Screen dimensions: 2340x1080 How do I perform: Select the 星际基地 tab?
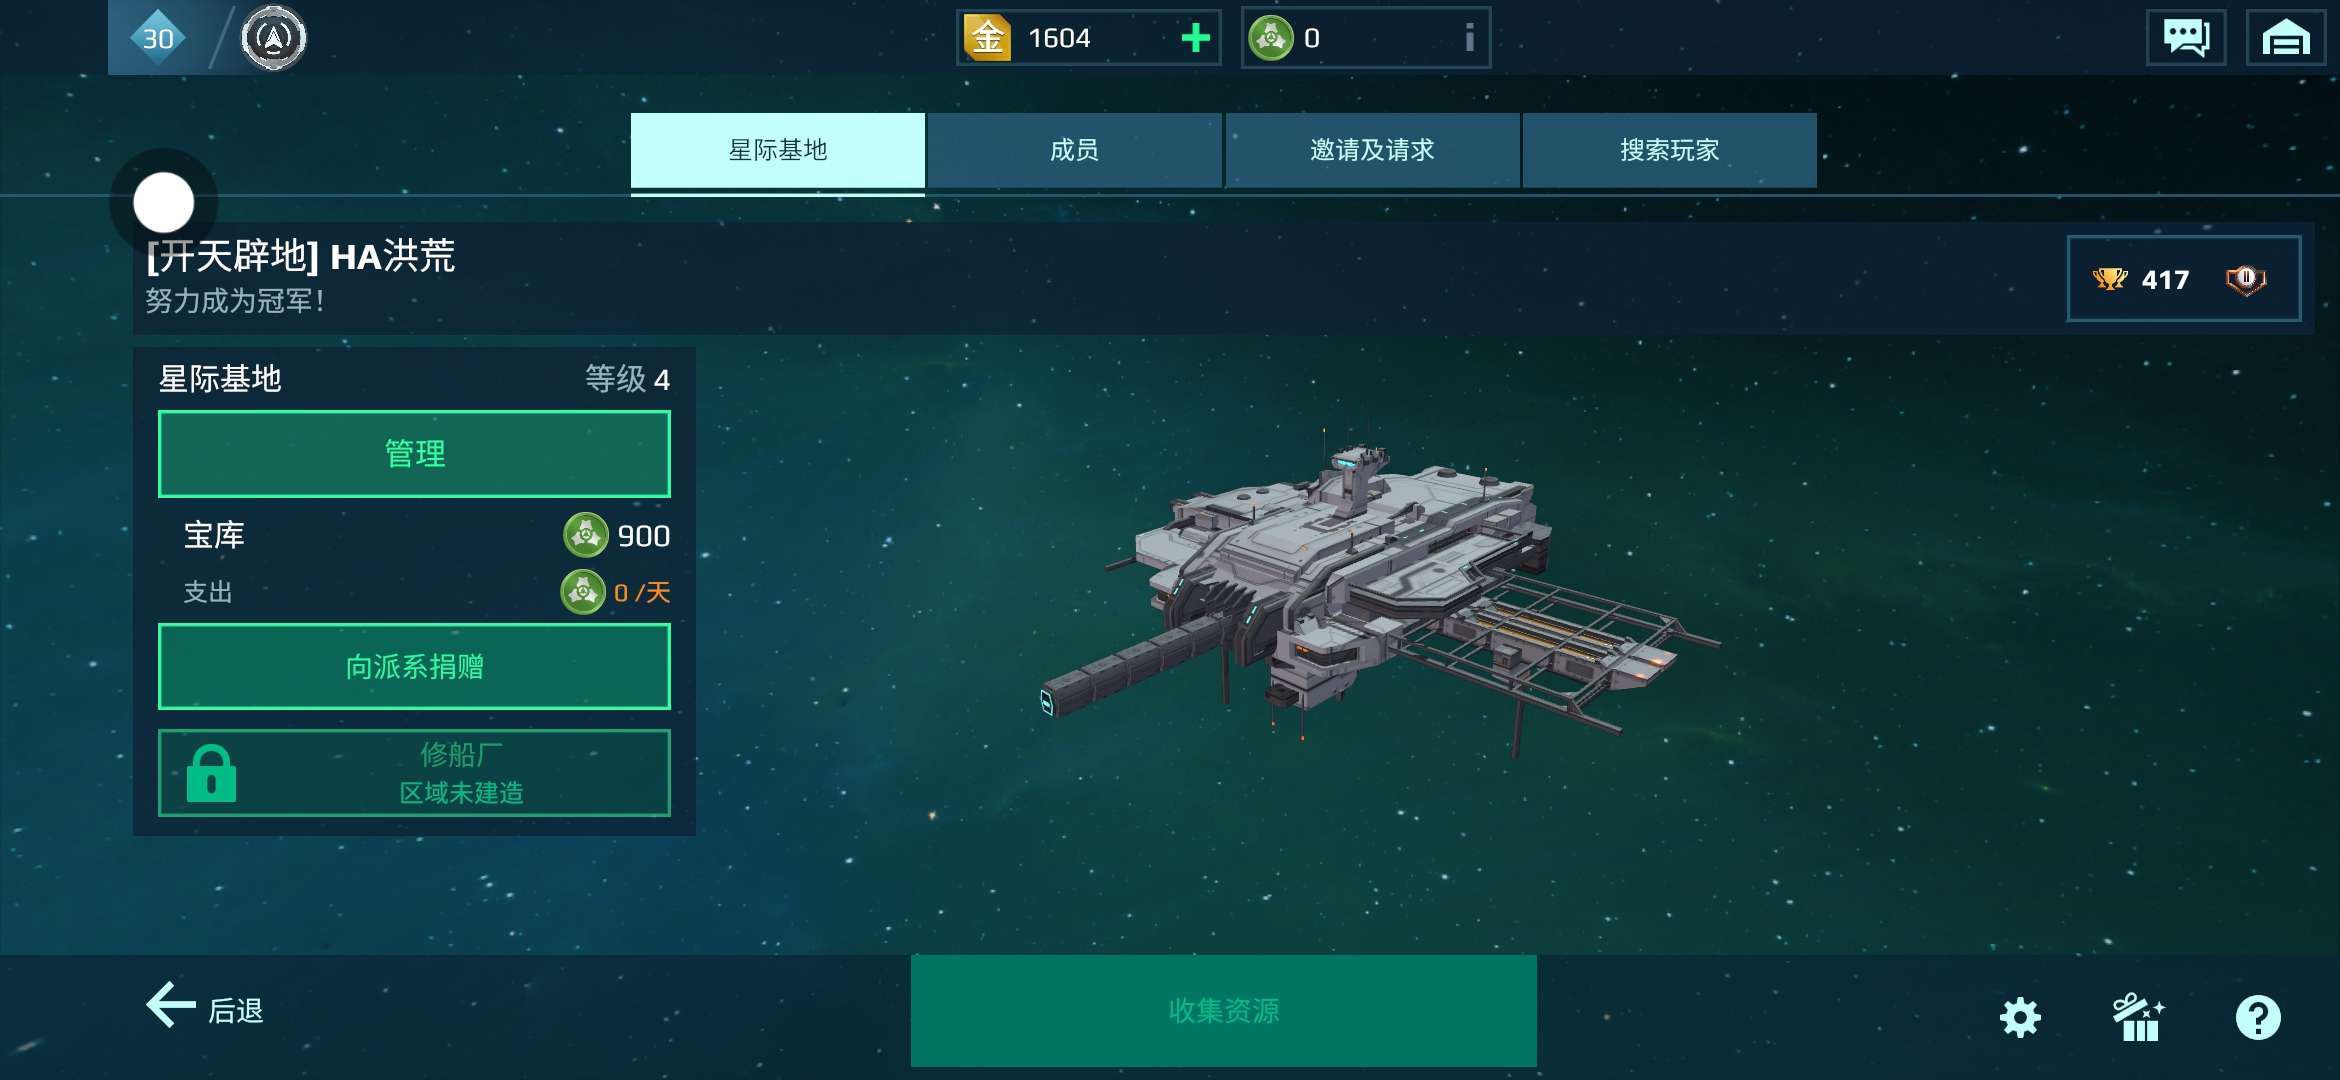coord(777,150)
